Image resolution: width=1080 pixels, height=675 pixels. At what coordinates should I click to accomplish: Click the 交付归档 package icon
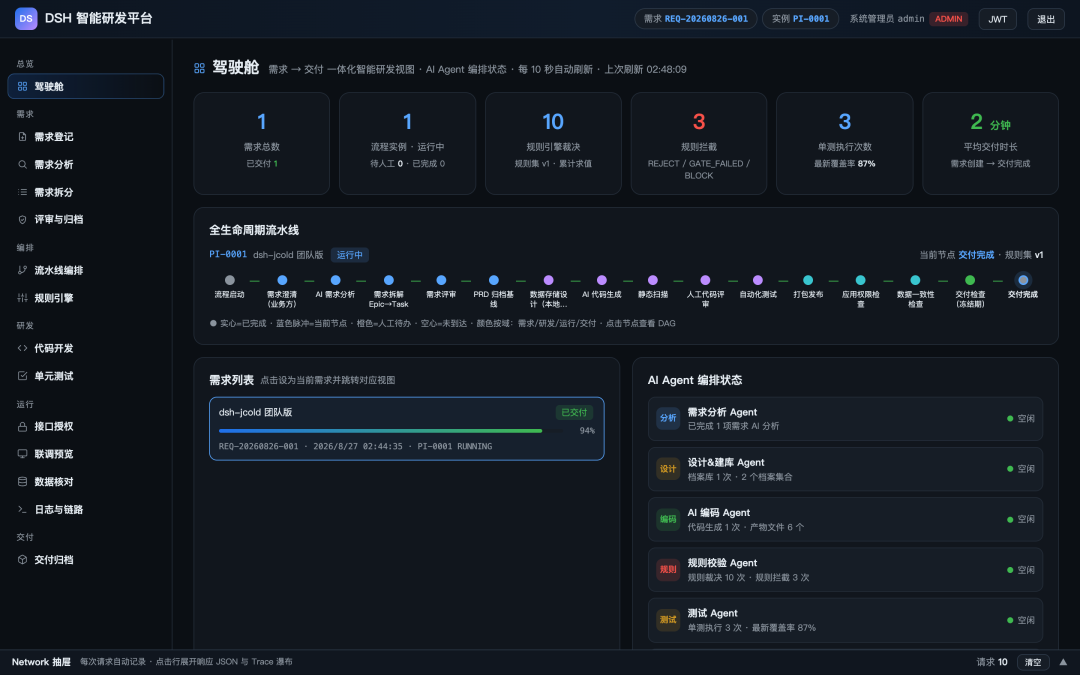(22, 560)
